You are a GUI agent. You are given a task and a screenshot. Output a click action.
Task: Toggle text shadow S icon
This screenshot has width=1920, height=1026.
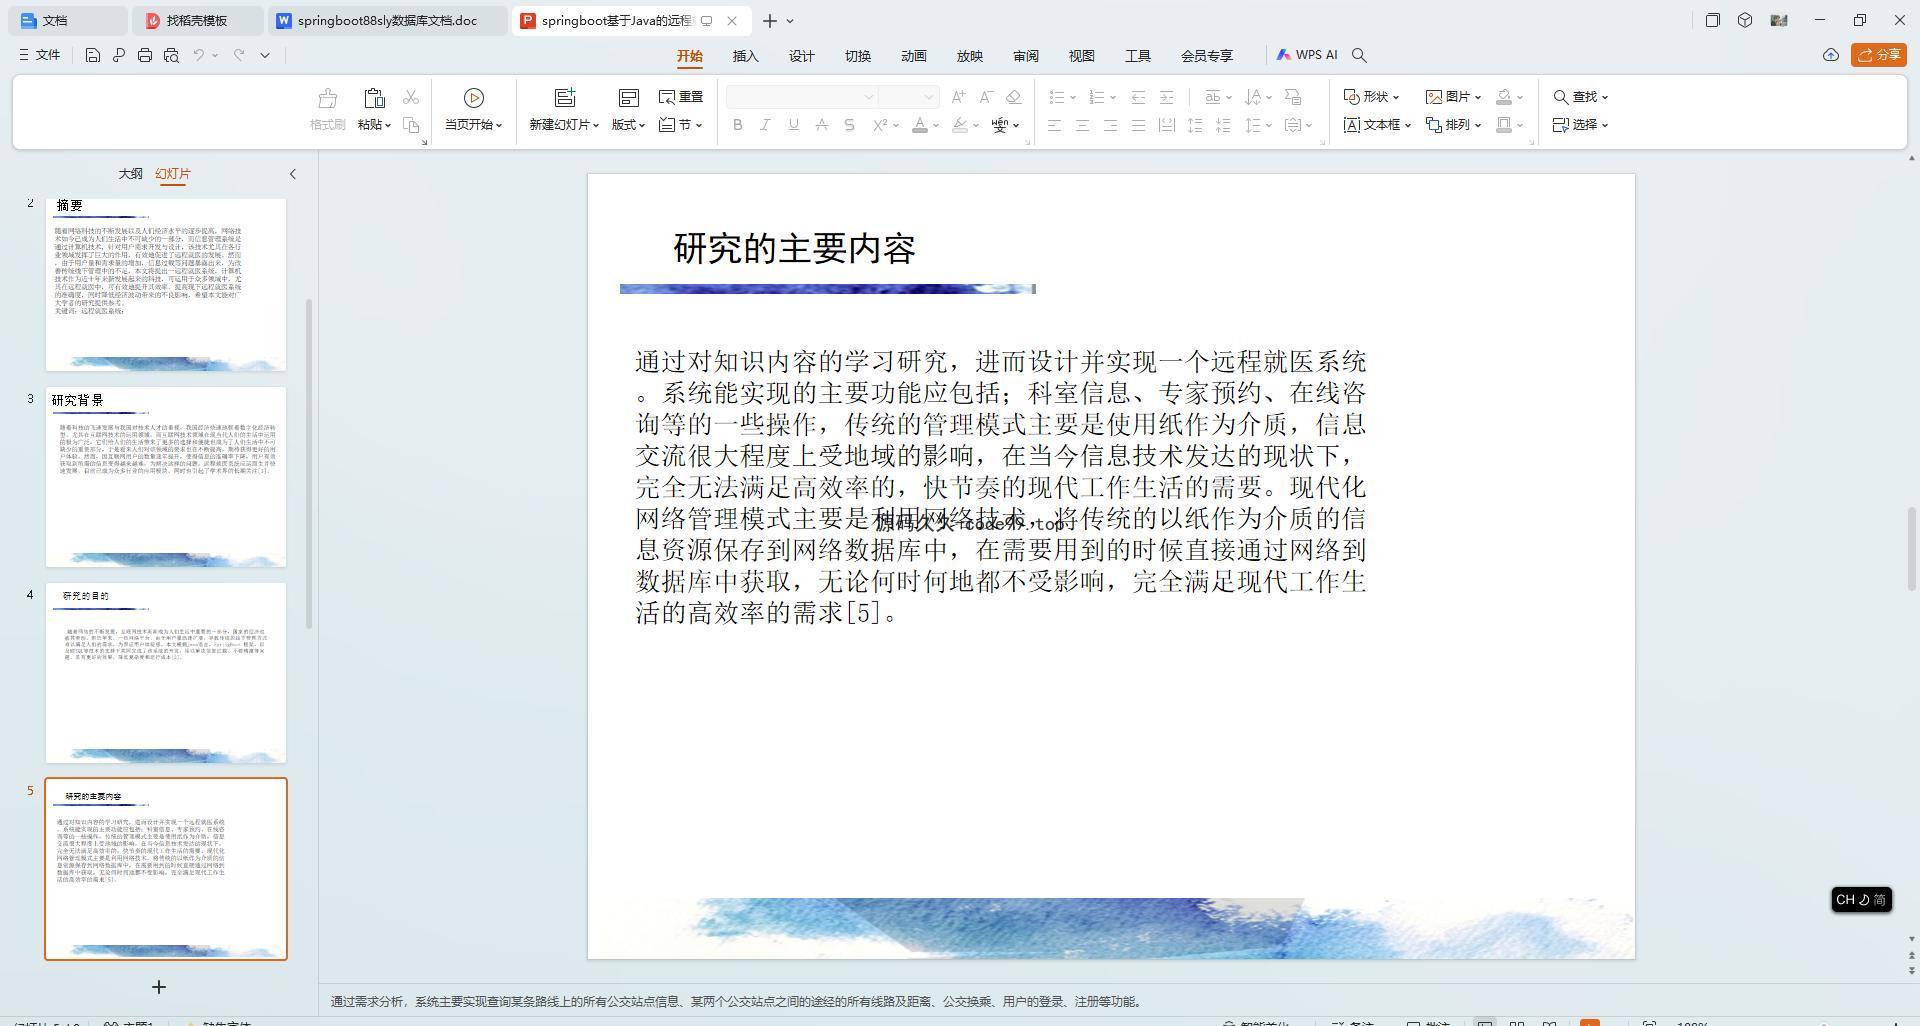(x=850, y=125)
